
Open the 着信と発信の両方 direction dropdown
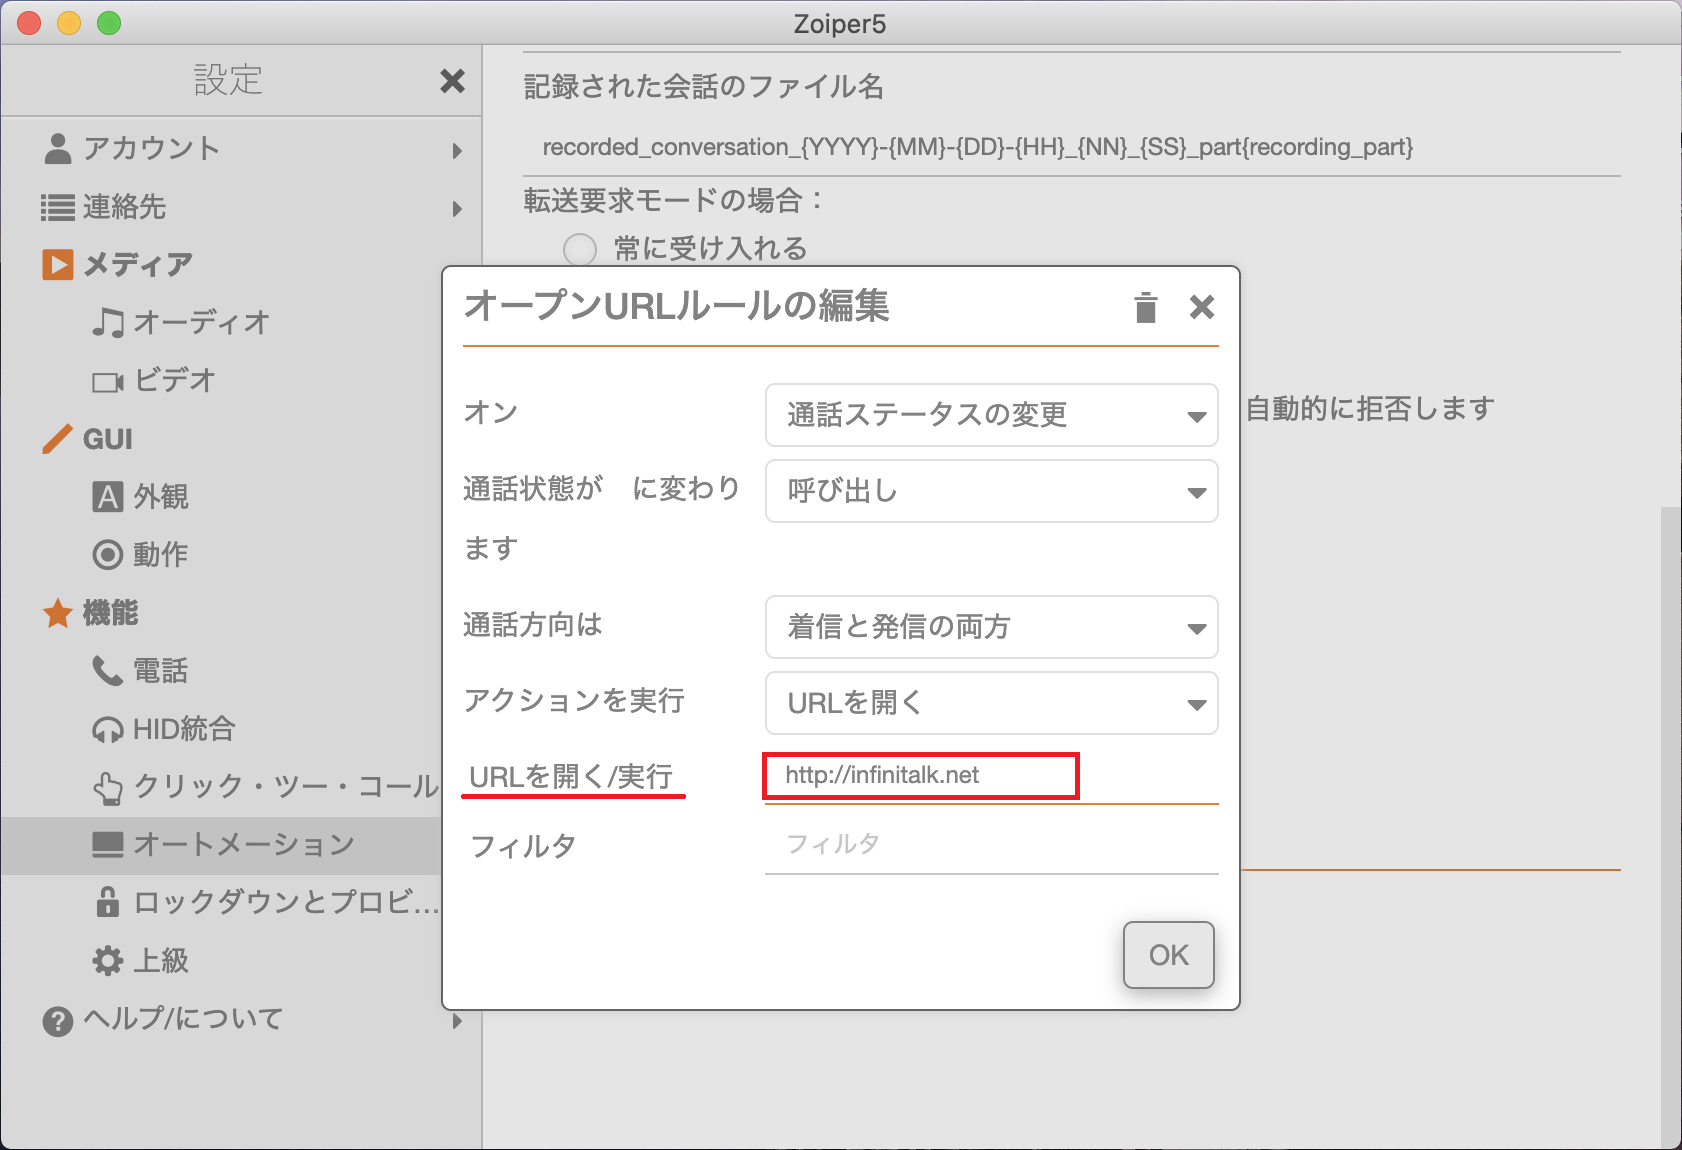click(991, 627)
